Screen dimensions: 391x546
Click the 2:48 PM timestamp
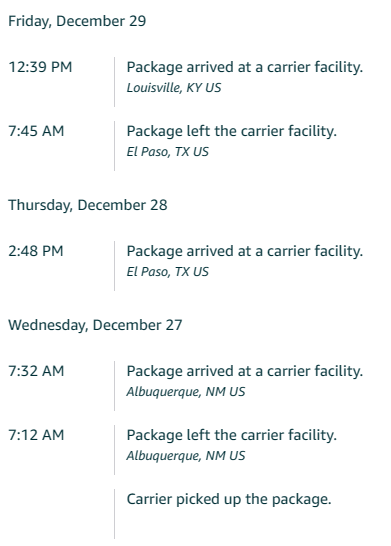coord(36,251)
